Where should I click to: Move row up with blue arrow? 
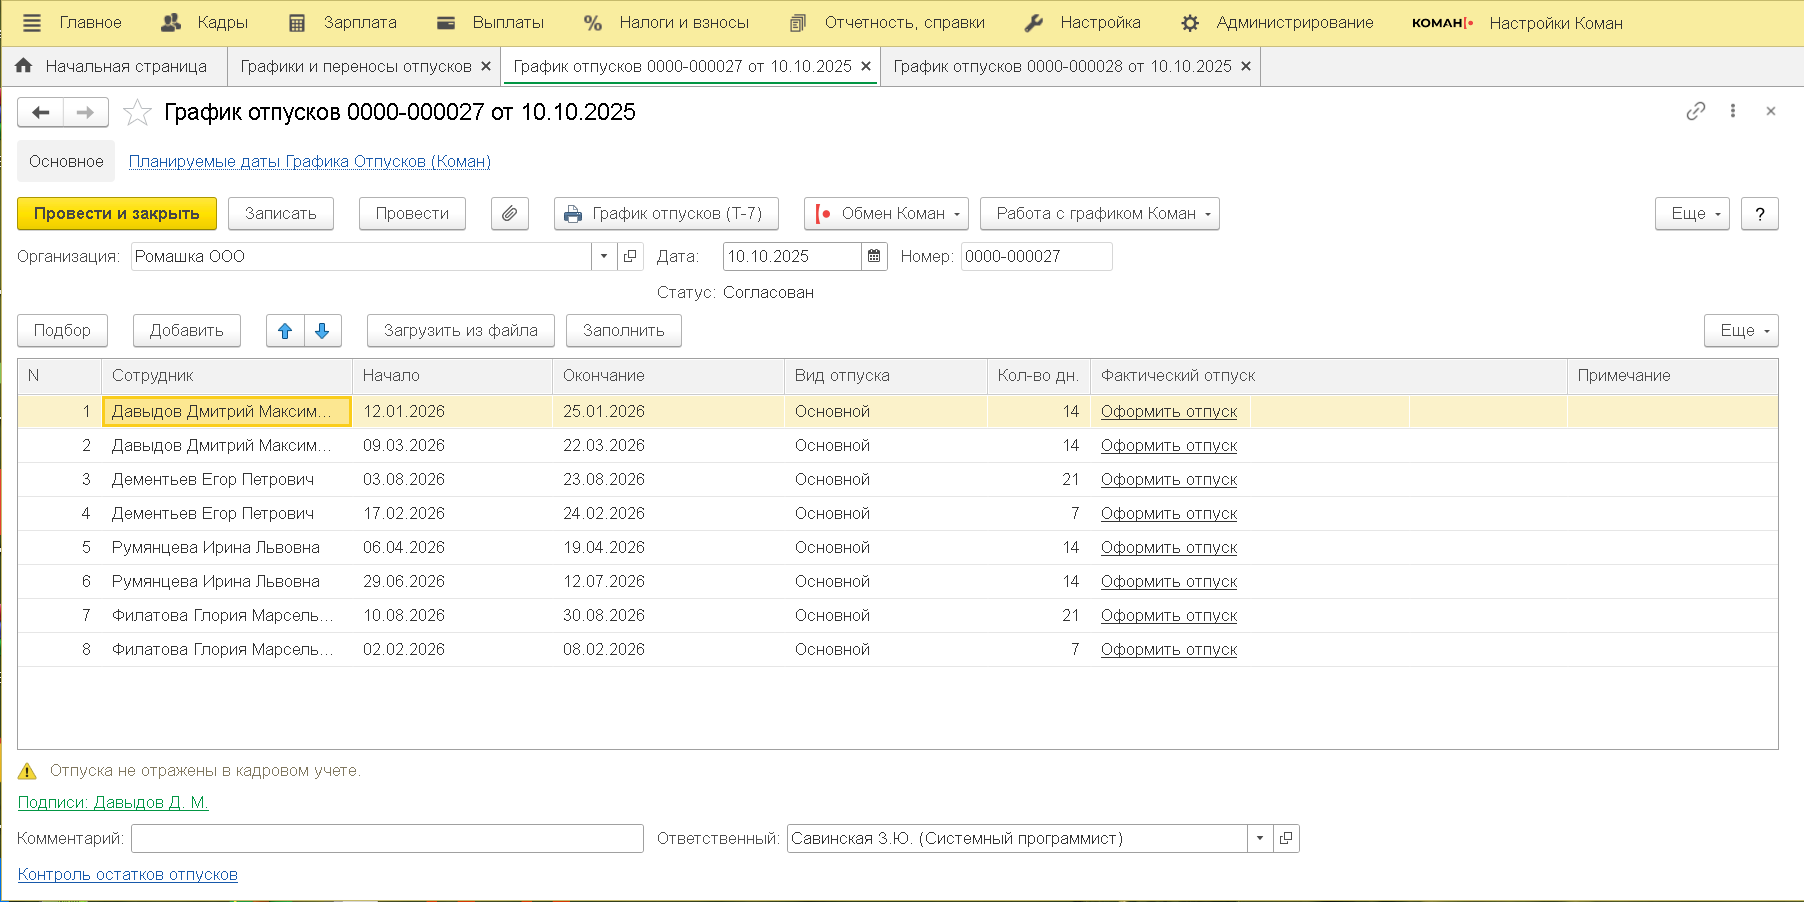[285, 331]
